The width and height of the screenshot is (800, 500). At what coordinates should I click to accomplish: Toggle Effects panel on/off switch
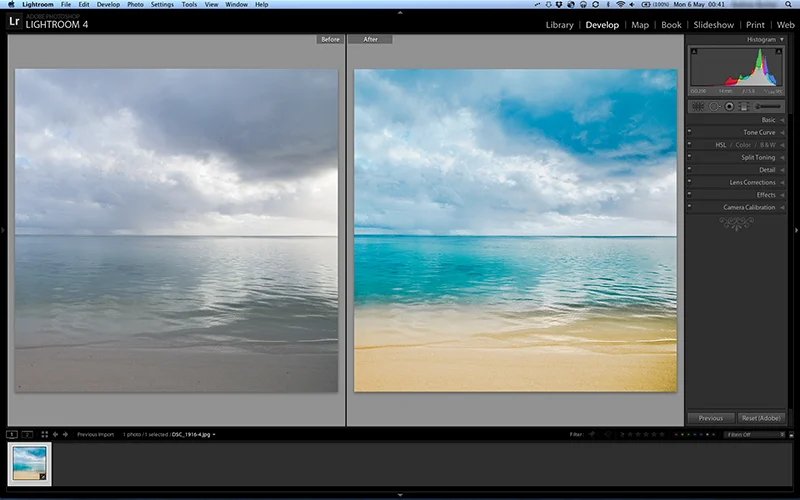click(689, 194)
